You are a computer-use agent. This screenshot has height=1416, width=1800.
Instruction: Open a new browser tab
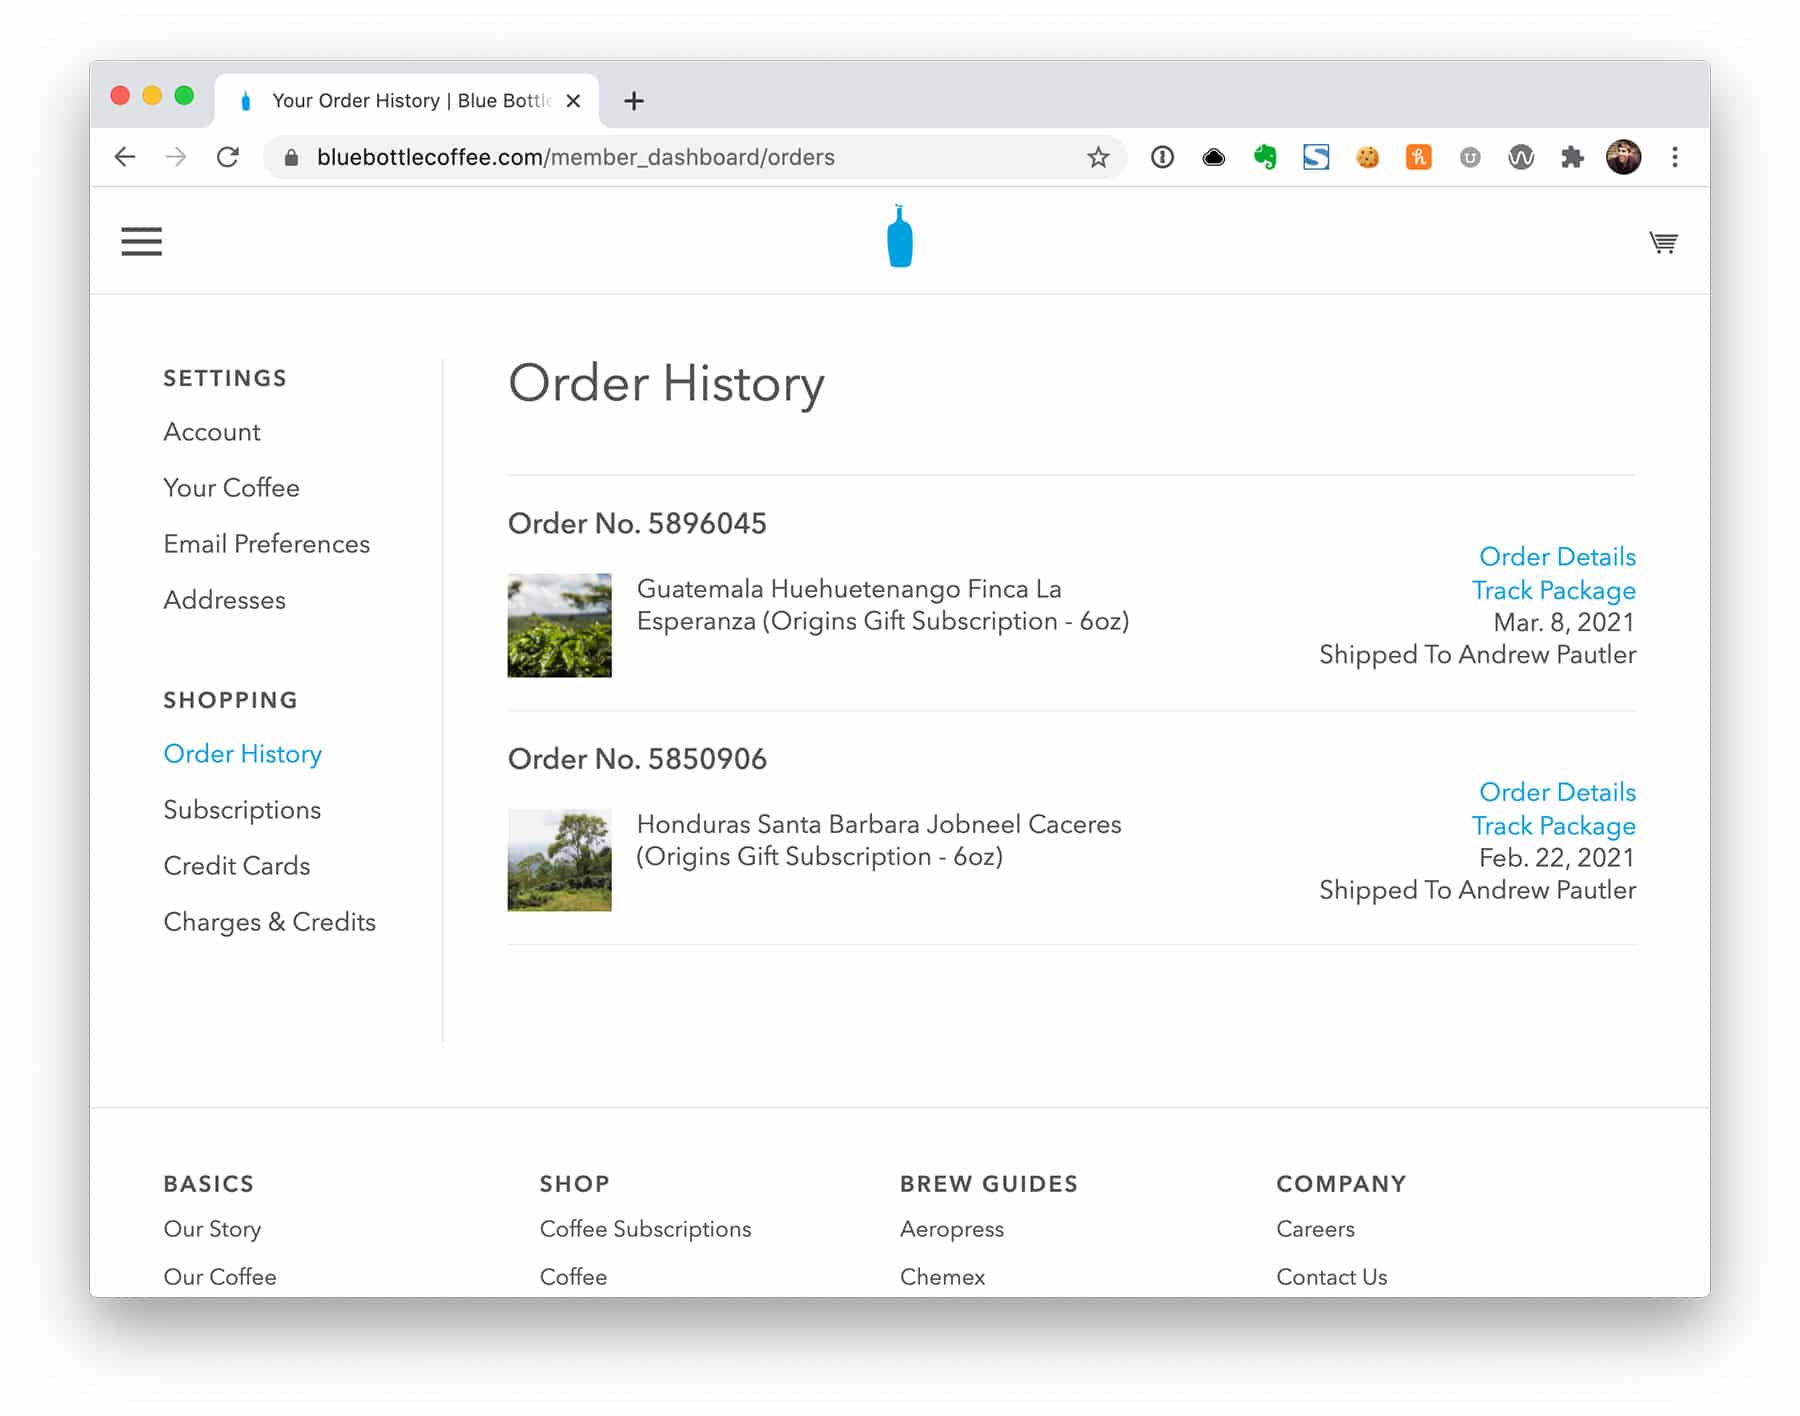[633, 101]
